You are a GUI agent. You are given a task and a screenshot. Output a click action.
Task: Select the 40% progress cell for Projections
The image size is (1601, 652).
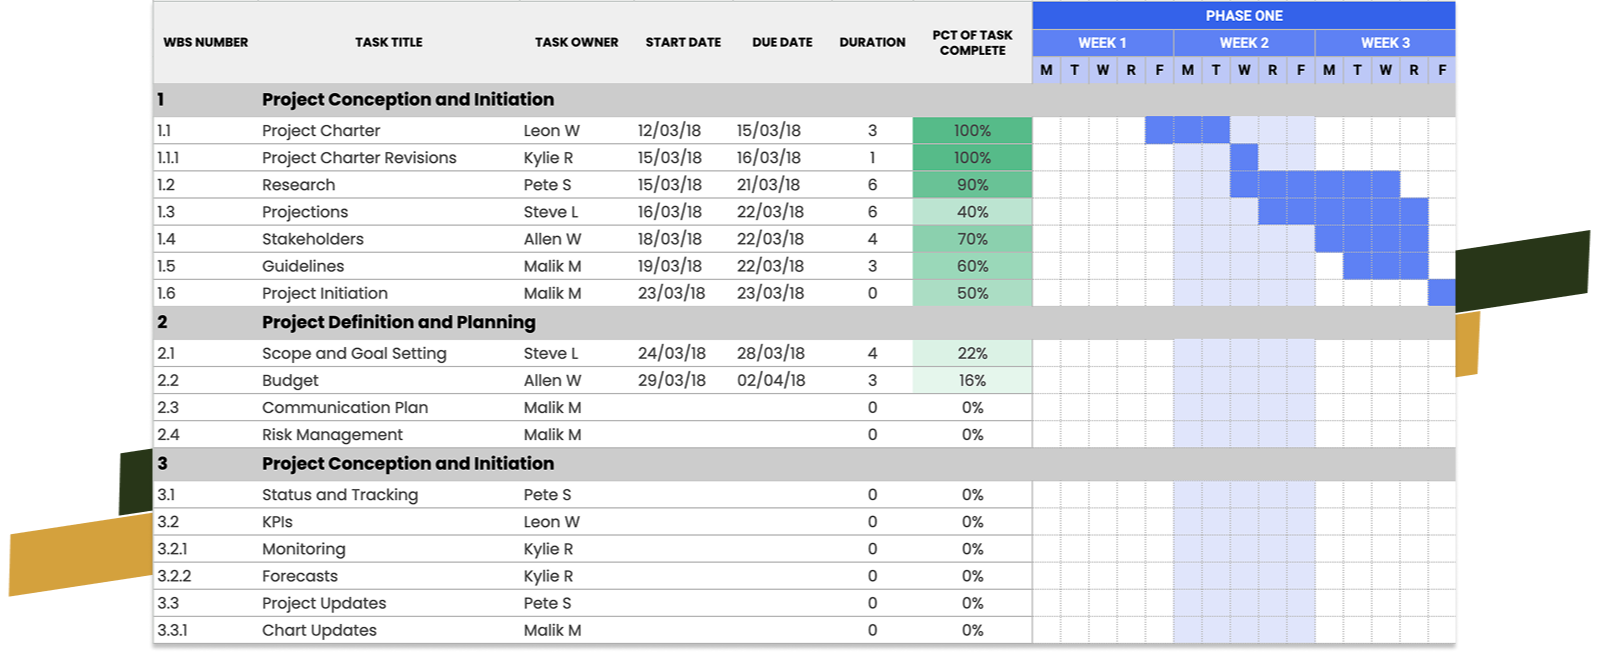click(972, 212)
